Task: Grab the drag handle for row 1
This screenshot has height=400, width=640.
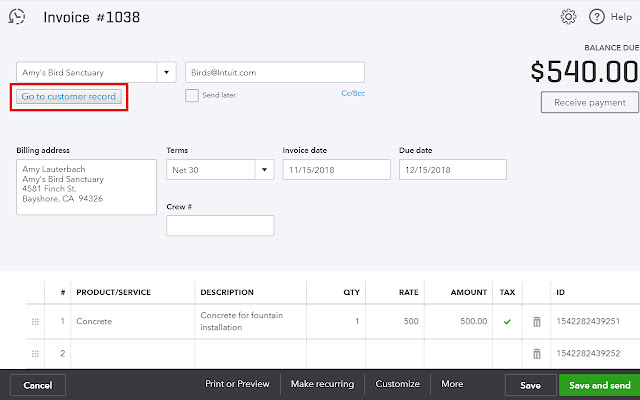Action: (x=36, y=322)
